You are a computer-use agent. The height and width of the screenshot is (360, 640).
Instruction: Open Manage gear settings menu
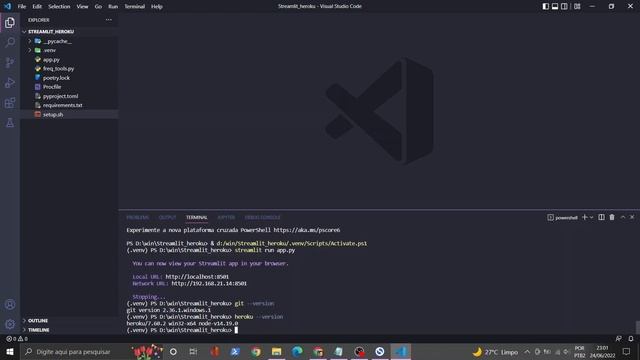tap(10, 324)
